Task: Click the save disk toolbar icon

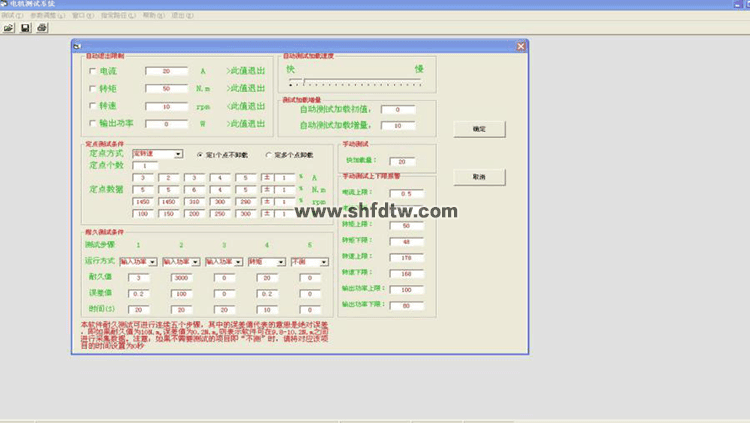Action: tap(25, 28)
